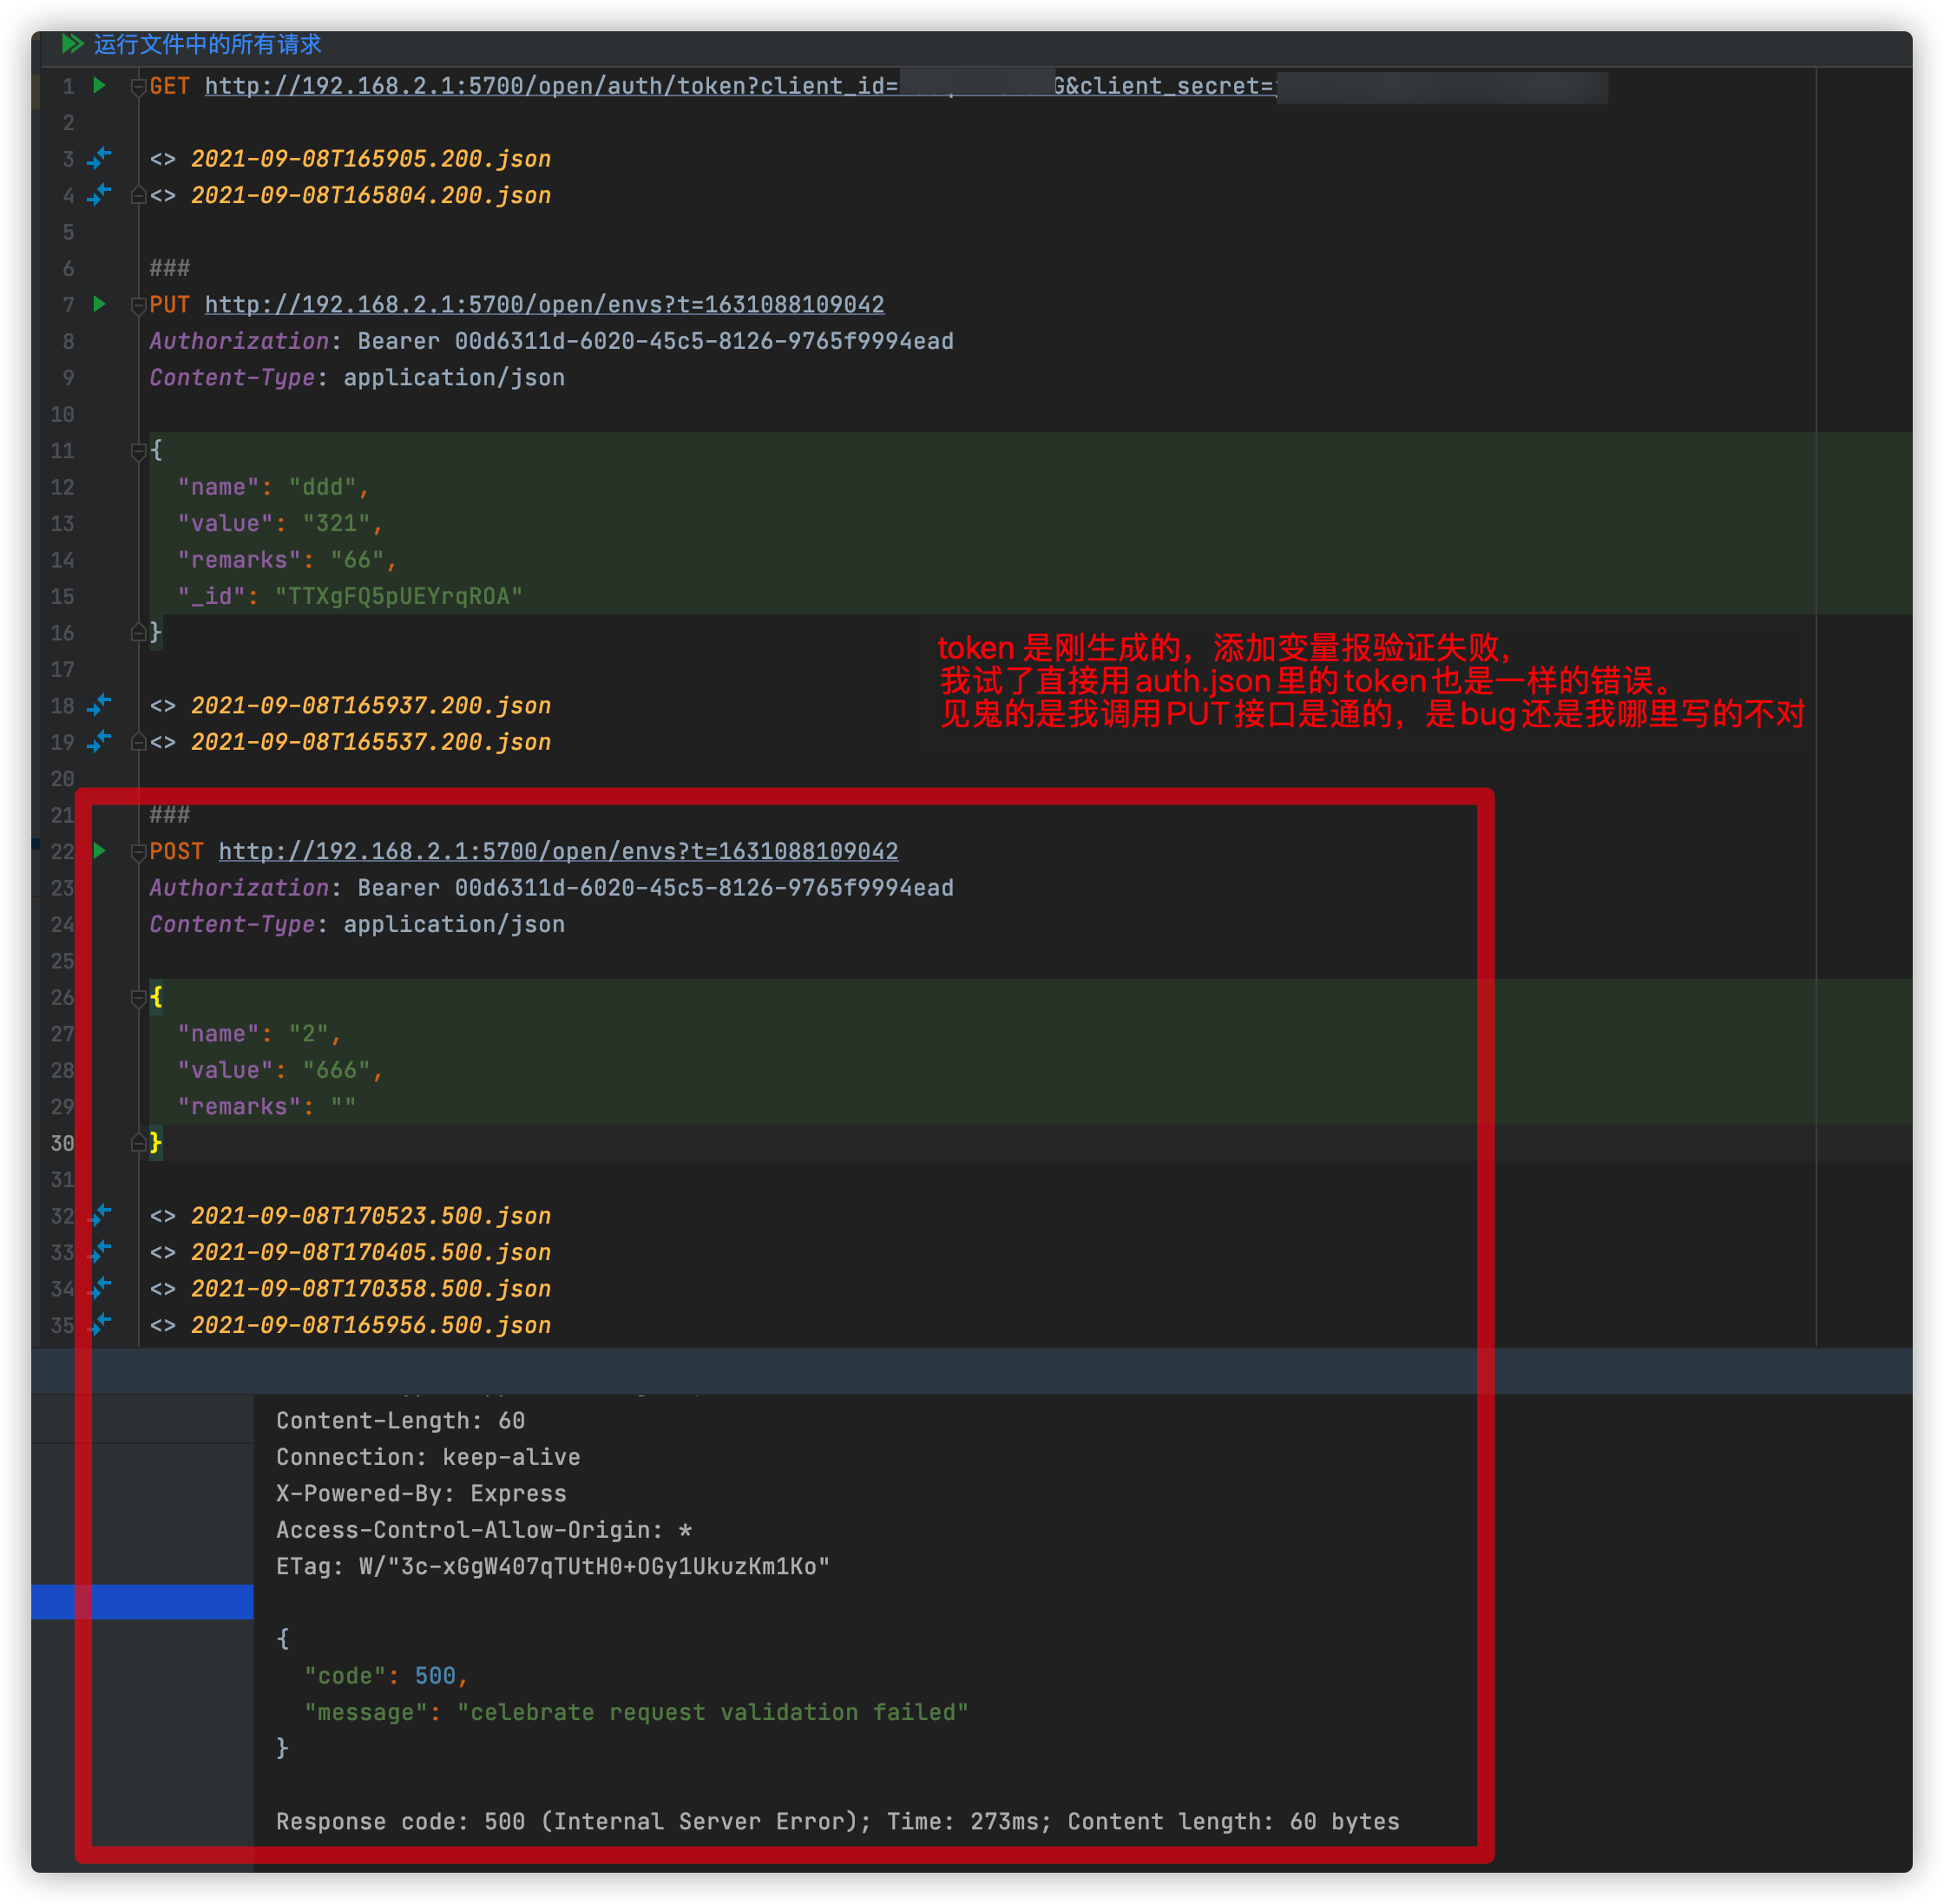Collapse JSON body fold marker on line 26
Screen dimensions: 1944x1904
point(139,998)
